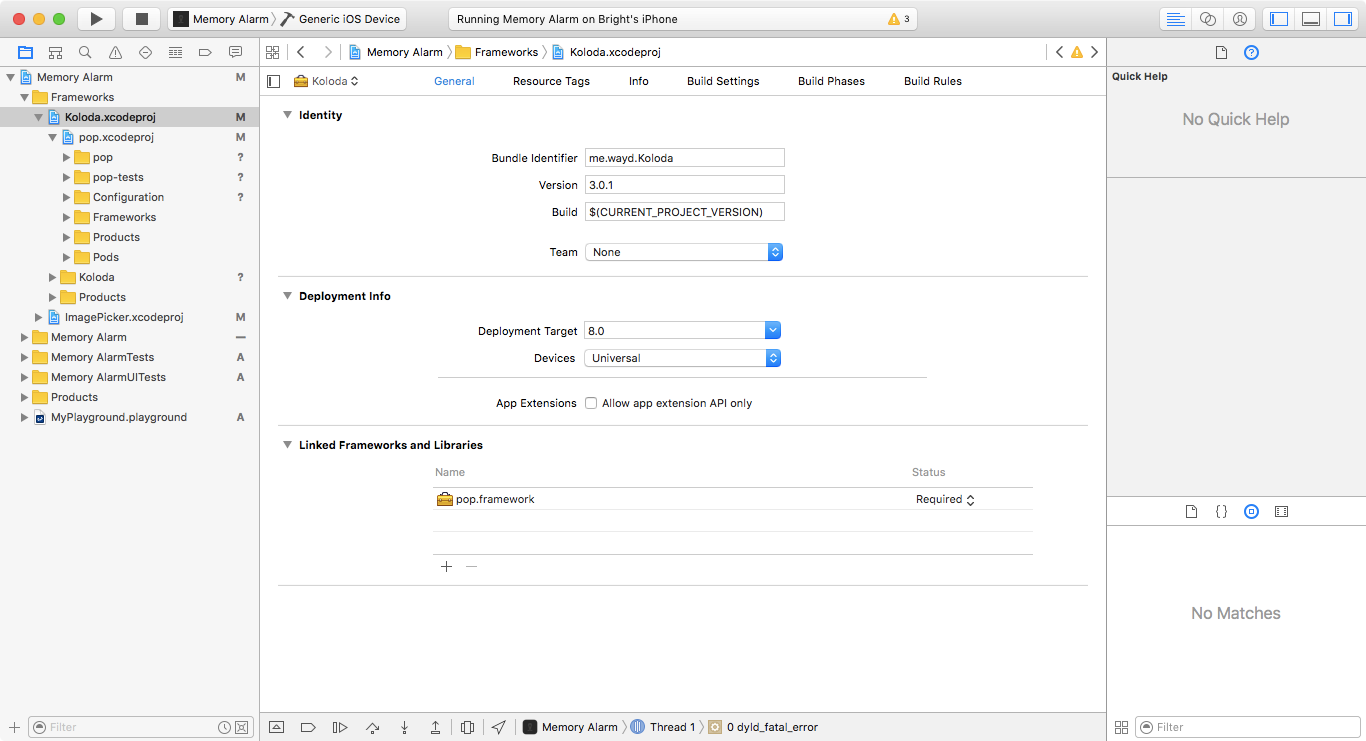Choose the Generic iOS Device destination
1366x741 pixels.
[x=341, y=19]
